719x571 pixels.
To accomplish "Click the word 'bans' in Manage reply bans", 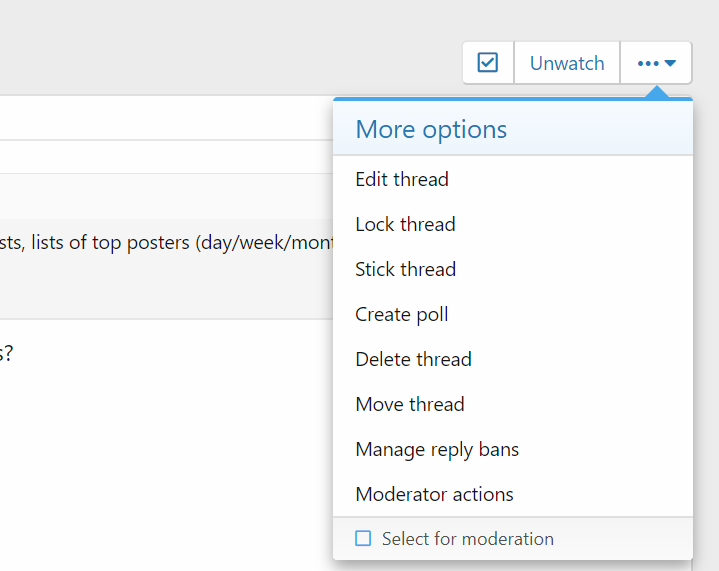I will [x=498, y=450].
